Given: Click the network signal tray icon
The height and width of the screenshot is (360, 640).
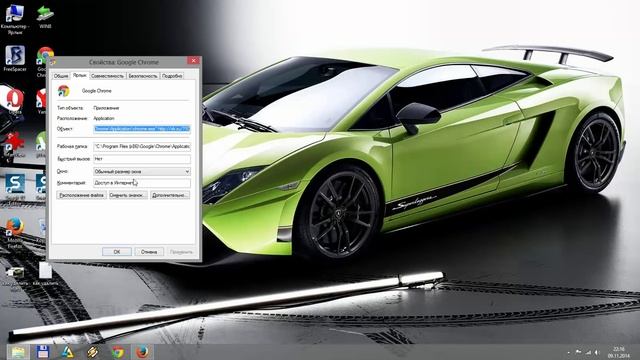Looking at the screenshot, I should click(x=588, y=352).
